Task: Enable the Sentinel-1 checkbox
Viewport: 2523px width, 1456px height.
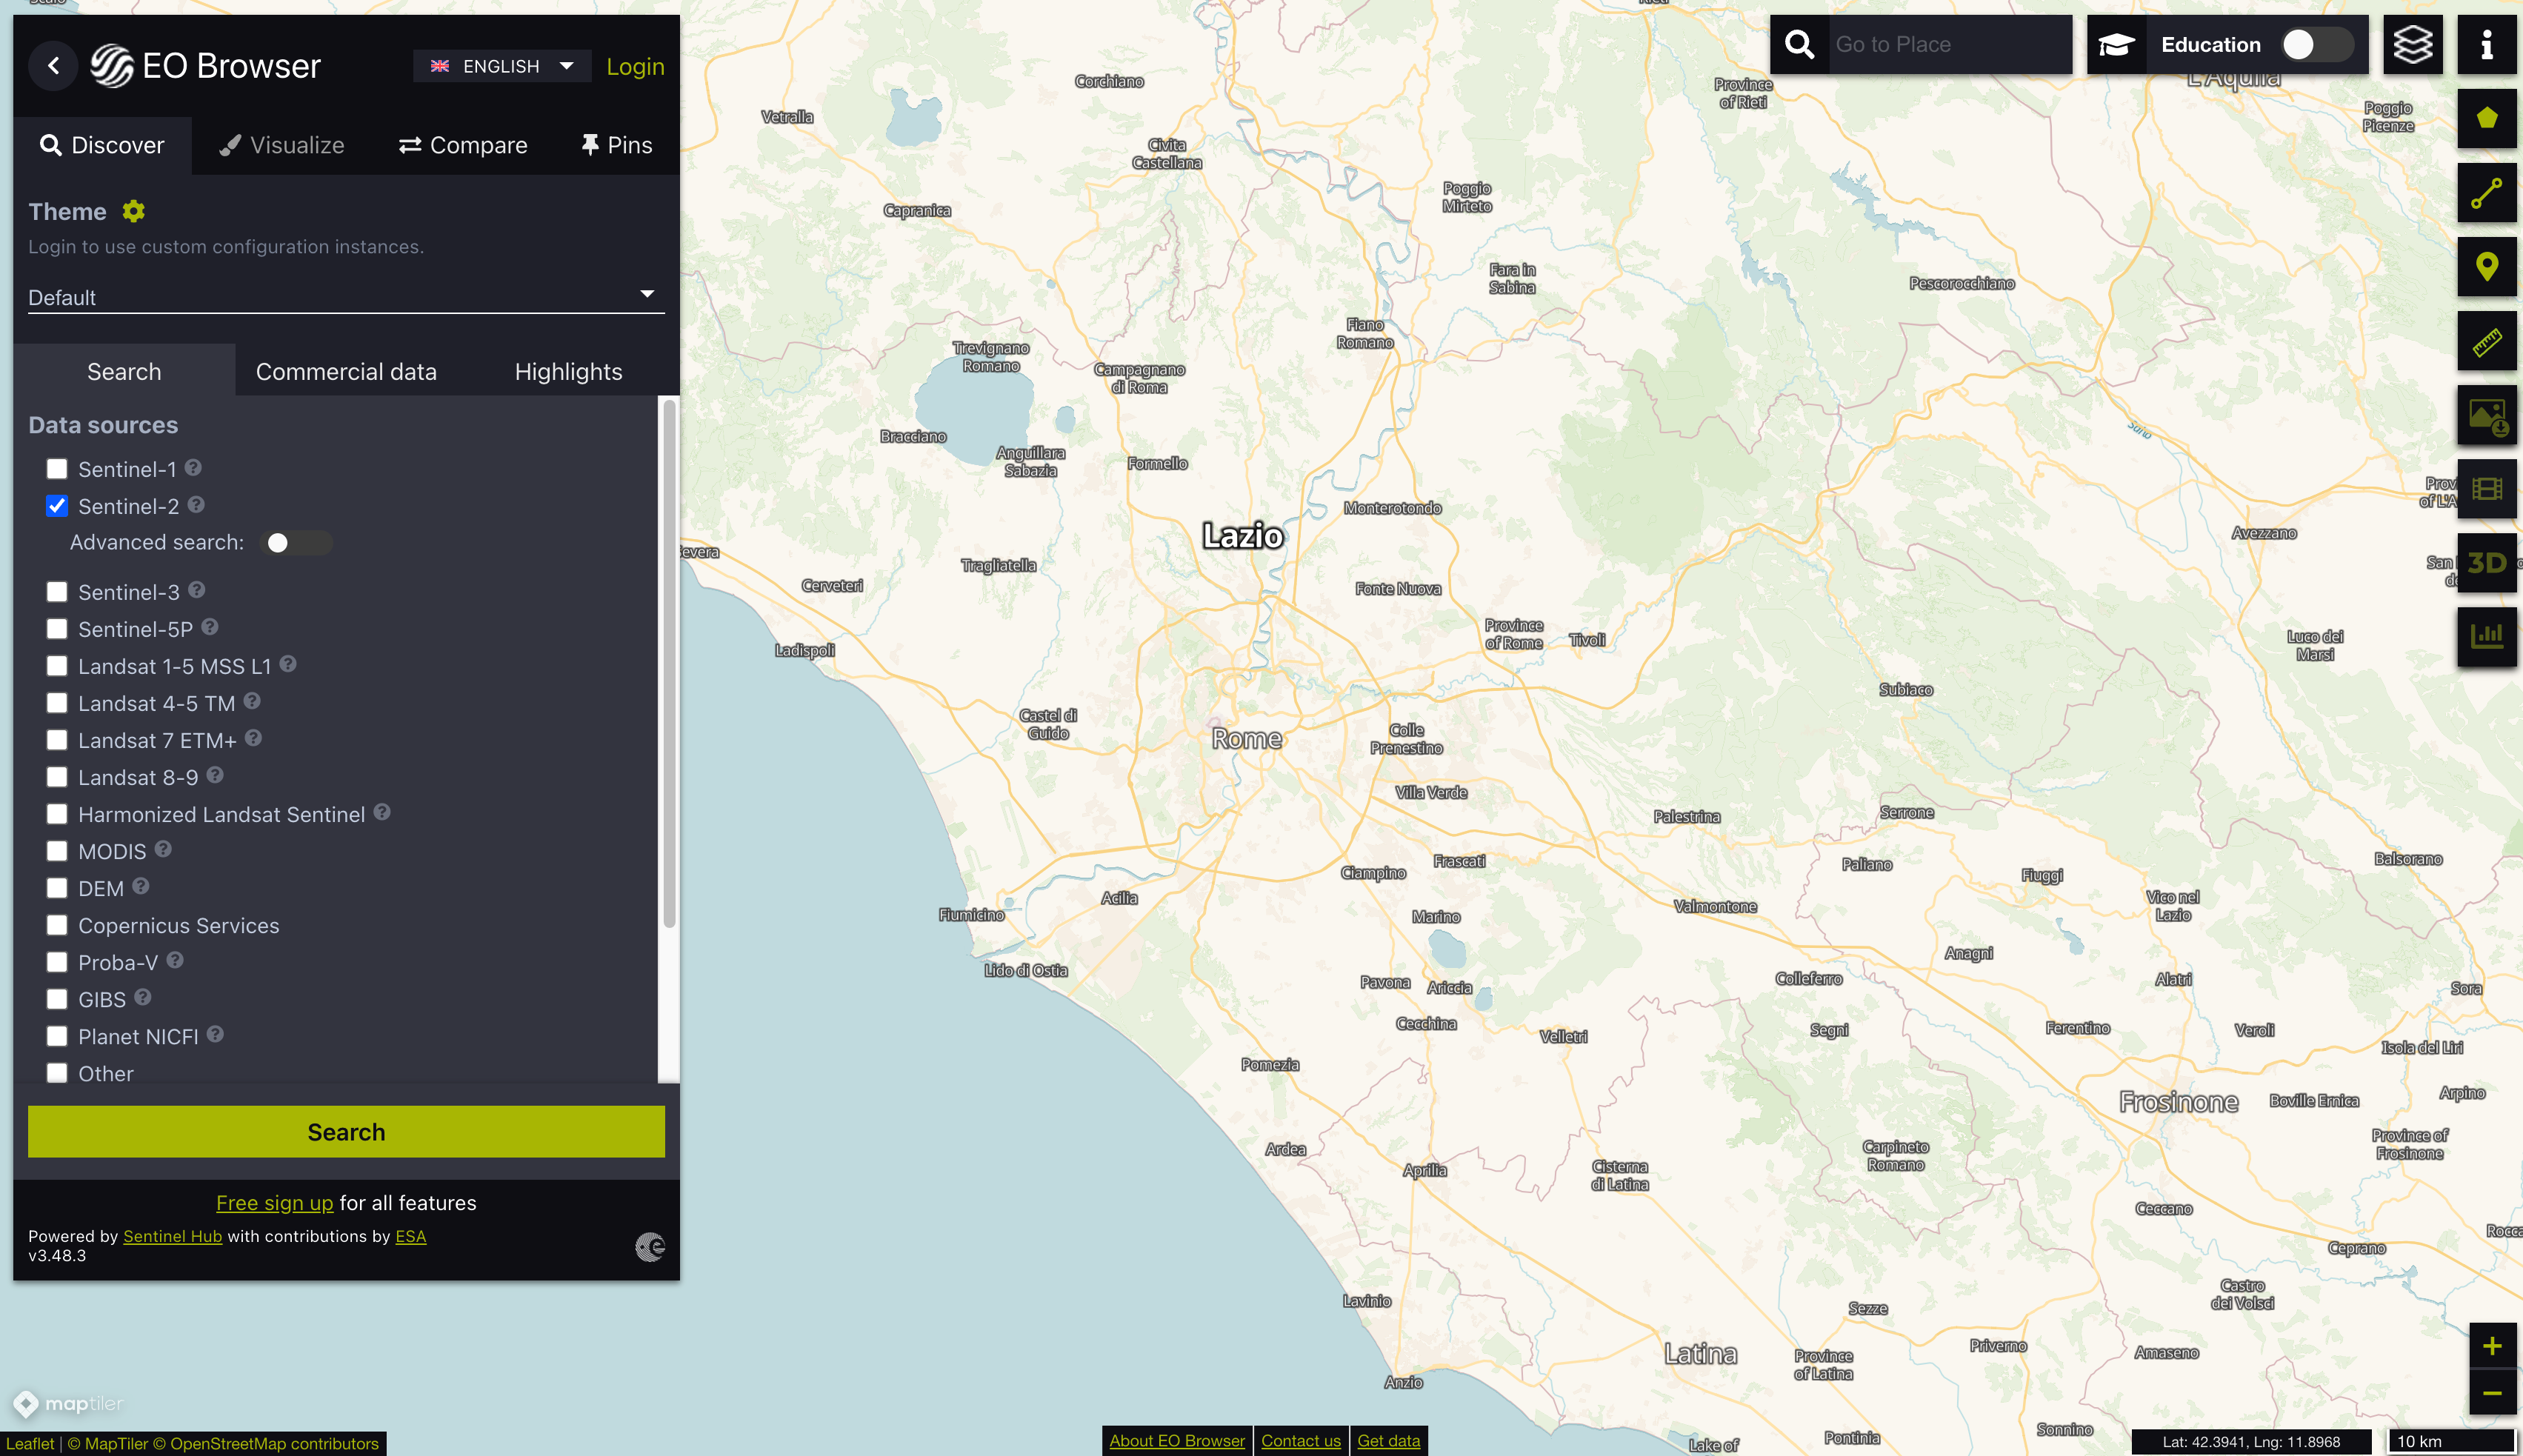Action: click(x=57, y=469)
